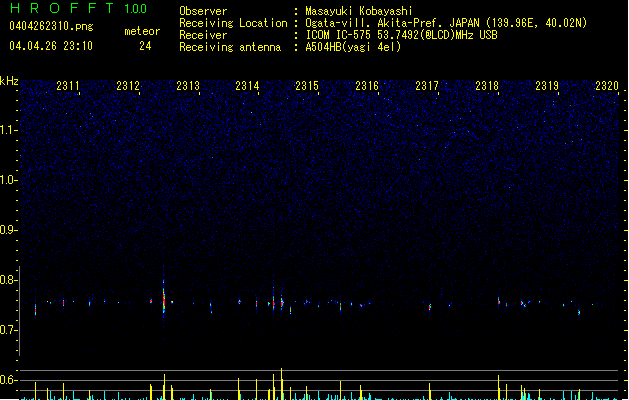Click the 2317 time axis marker
629x400 pixels.
pos(427,86)
